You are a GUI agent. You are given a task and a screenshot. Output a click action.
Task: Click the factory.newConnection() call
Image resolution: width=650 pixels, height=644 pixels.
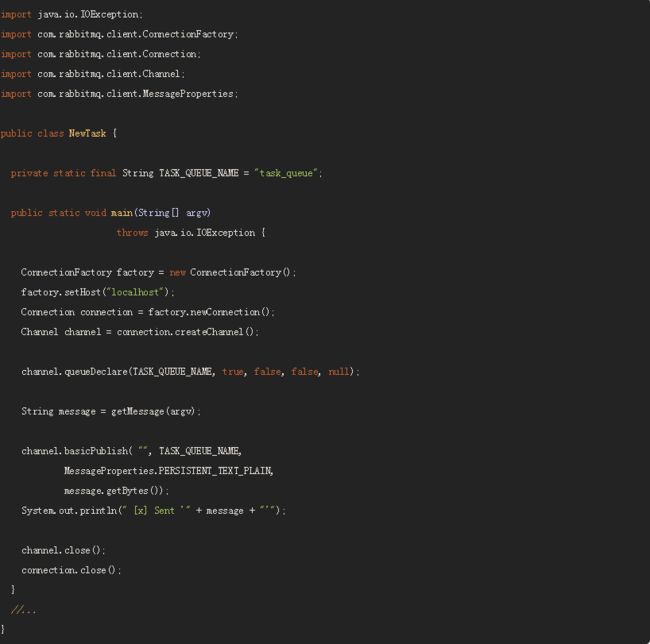tap(209, 312)
